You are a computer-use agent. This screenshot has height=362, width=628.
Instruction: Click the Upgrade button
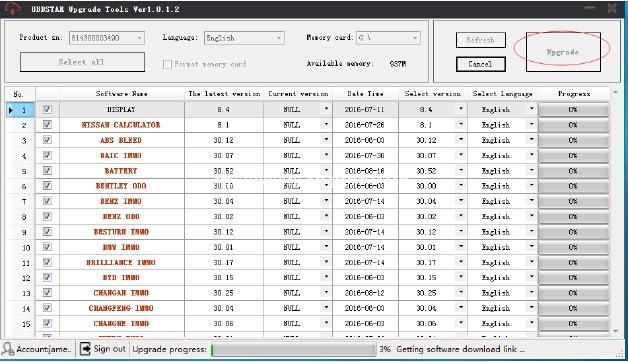tap(563, 52)
